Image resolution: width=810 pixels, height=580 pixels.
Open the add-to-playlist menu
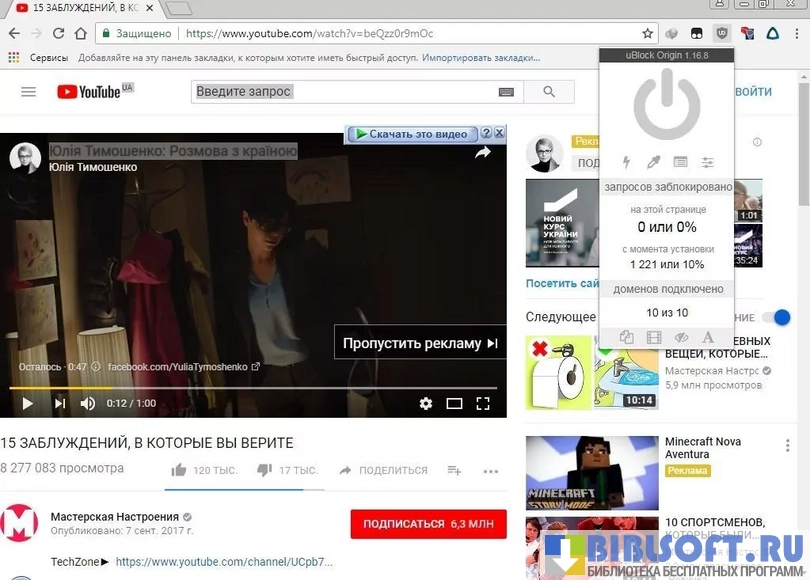click(x=454, y=470)
